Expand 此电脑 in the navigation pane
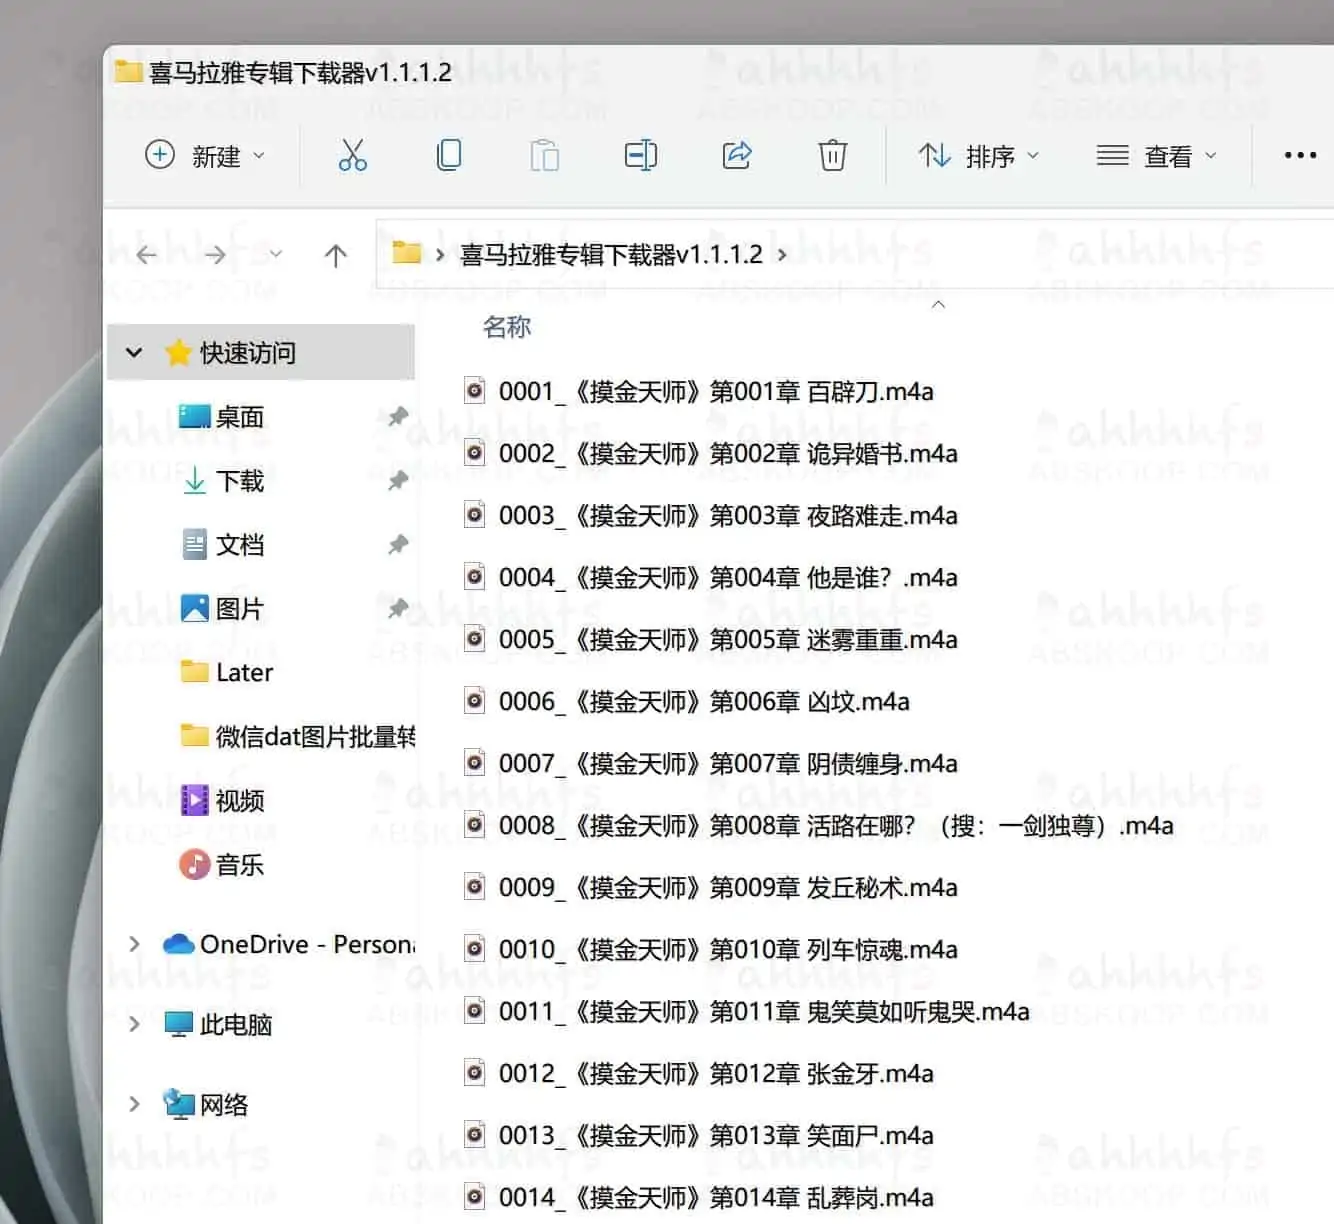Image resolution: width=1334 pixels, height=1224 pixels. pos(135,1024)
